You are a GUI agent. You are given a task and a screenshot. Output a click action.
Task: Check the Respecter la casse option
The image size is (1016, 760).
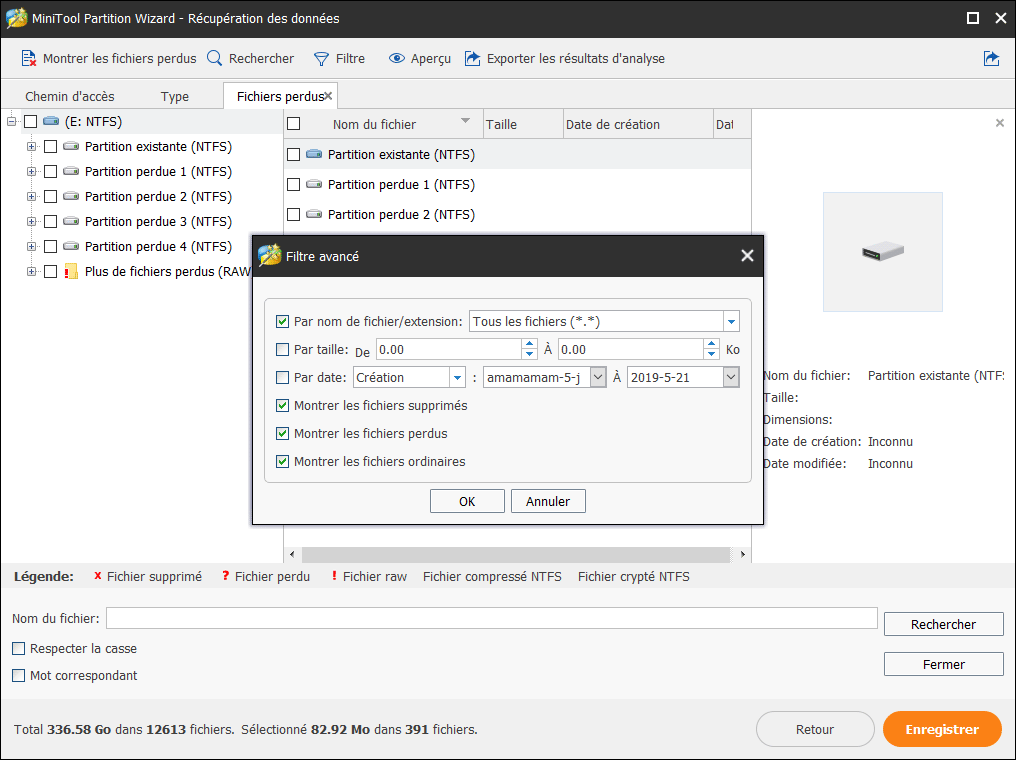[x=19, y=649]
